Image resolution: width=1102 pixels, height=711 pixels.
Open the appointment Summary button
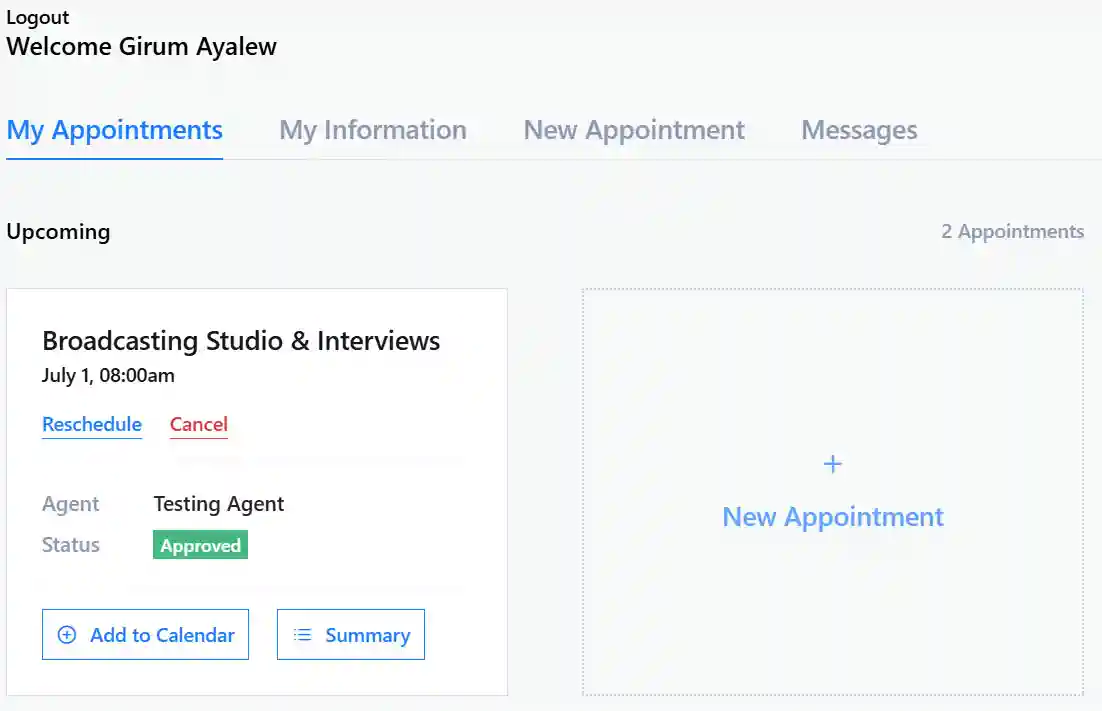[x=351, y=635]
